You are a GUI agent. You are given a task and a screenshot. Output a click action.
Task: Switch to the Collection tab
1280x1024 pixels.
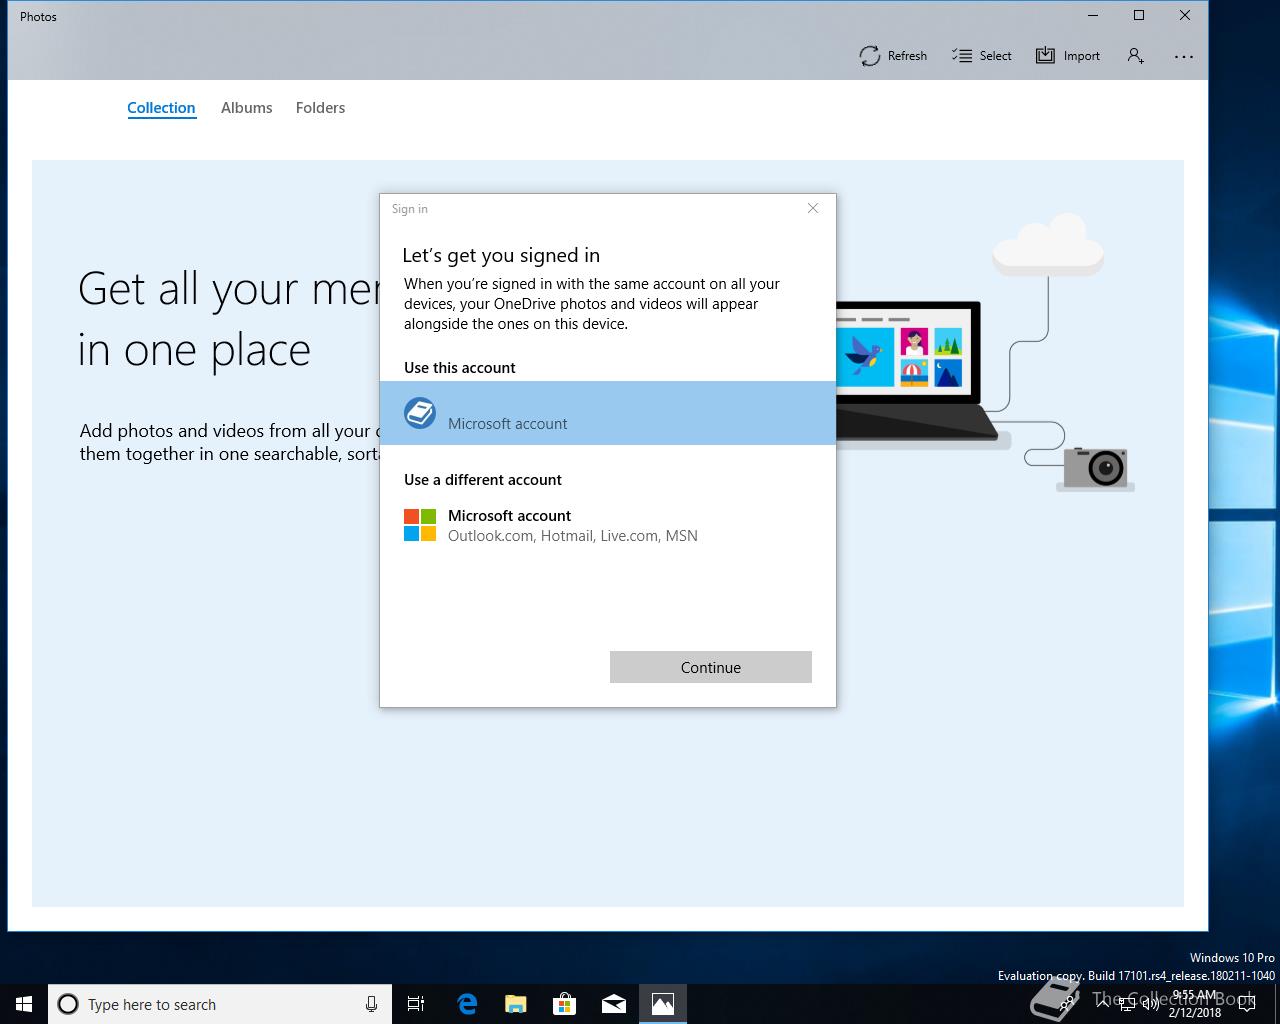pyautogui.click(x=161, y=108)
